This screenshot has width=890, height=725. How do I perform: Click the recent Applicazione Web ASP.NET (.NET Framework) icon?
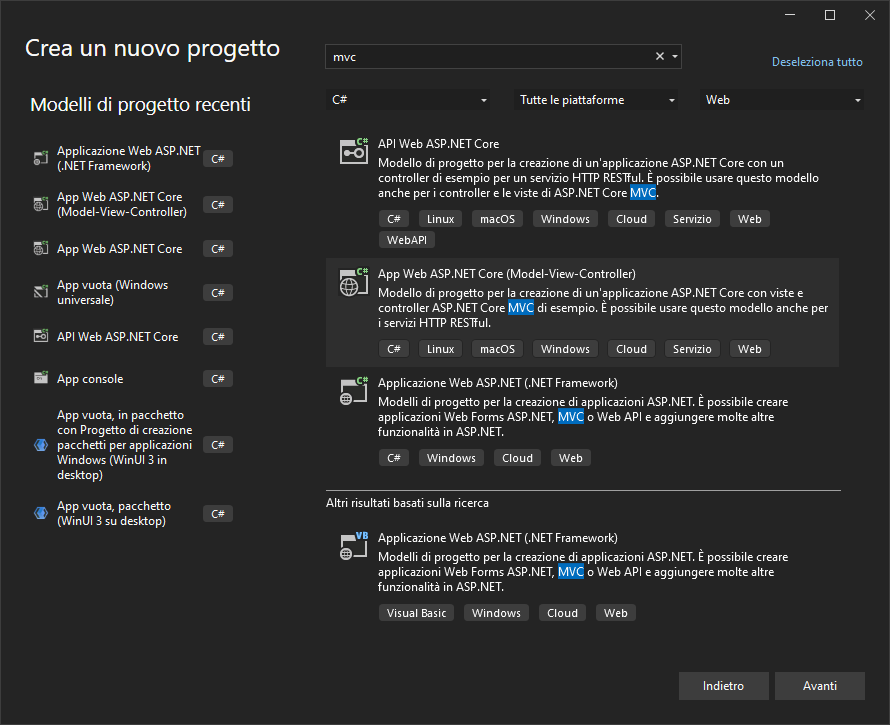(41, 158)
